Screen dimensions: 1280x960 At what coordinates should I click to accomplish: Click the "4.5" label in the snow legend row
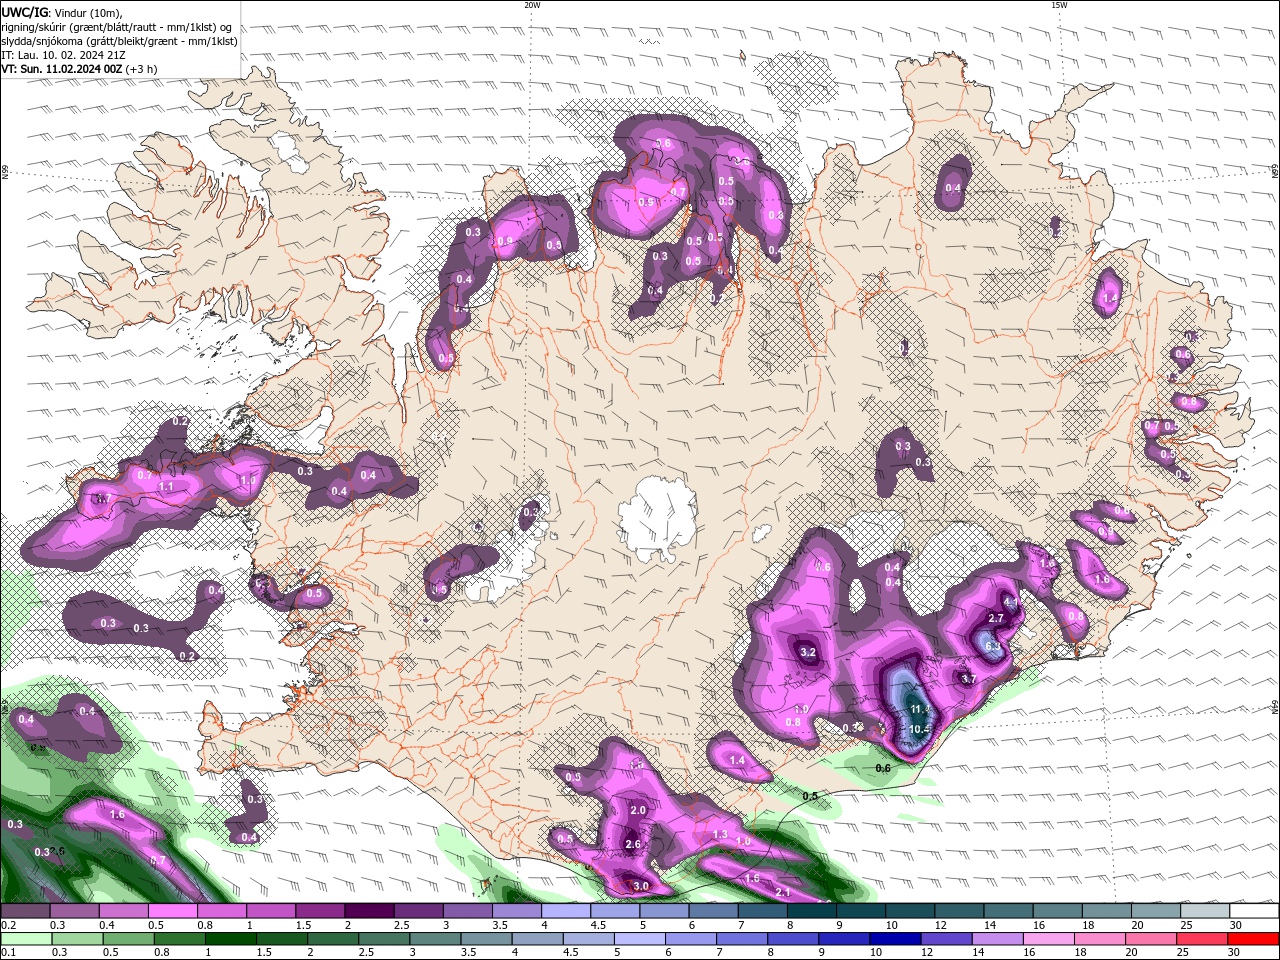[x=598, y=925]
